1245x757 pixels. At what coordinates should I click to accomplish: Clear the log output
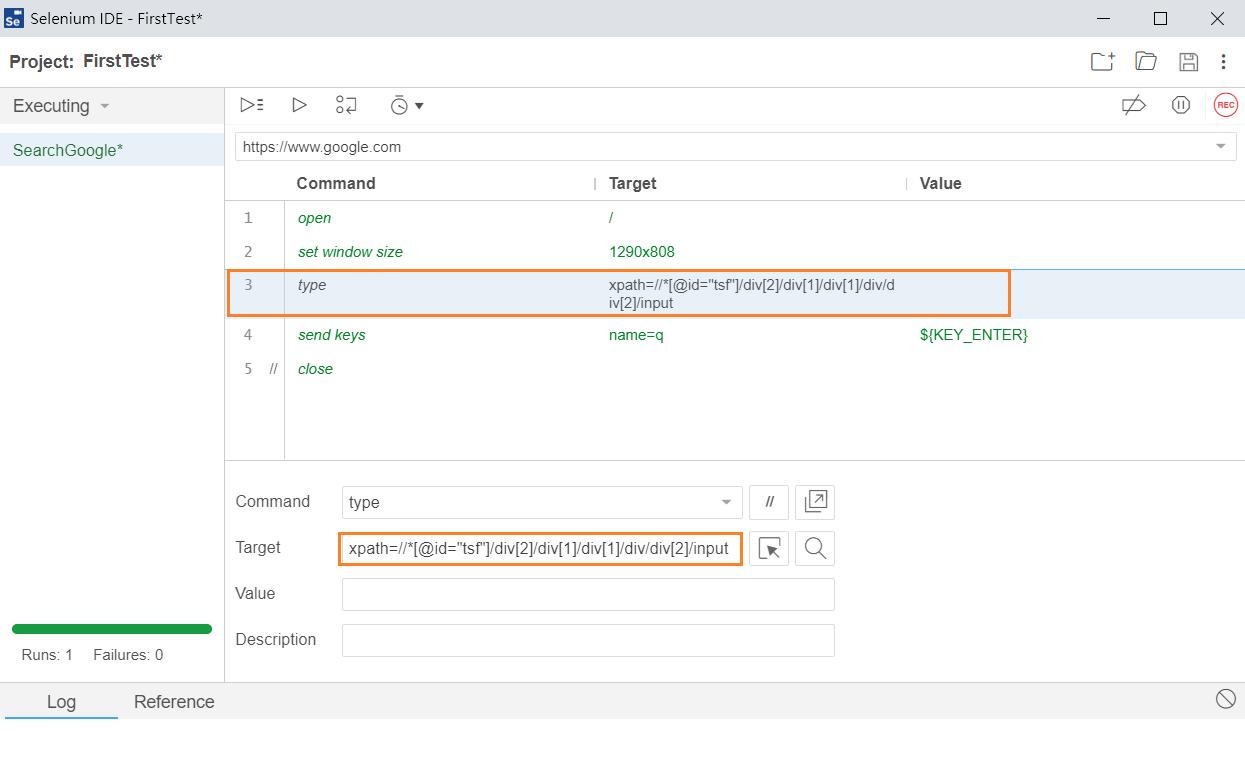click(1225, 700)
